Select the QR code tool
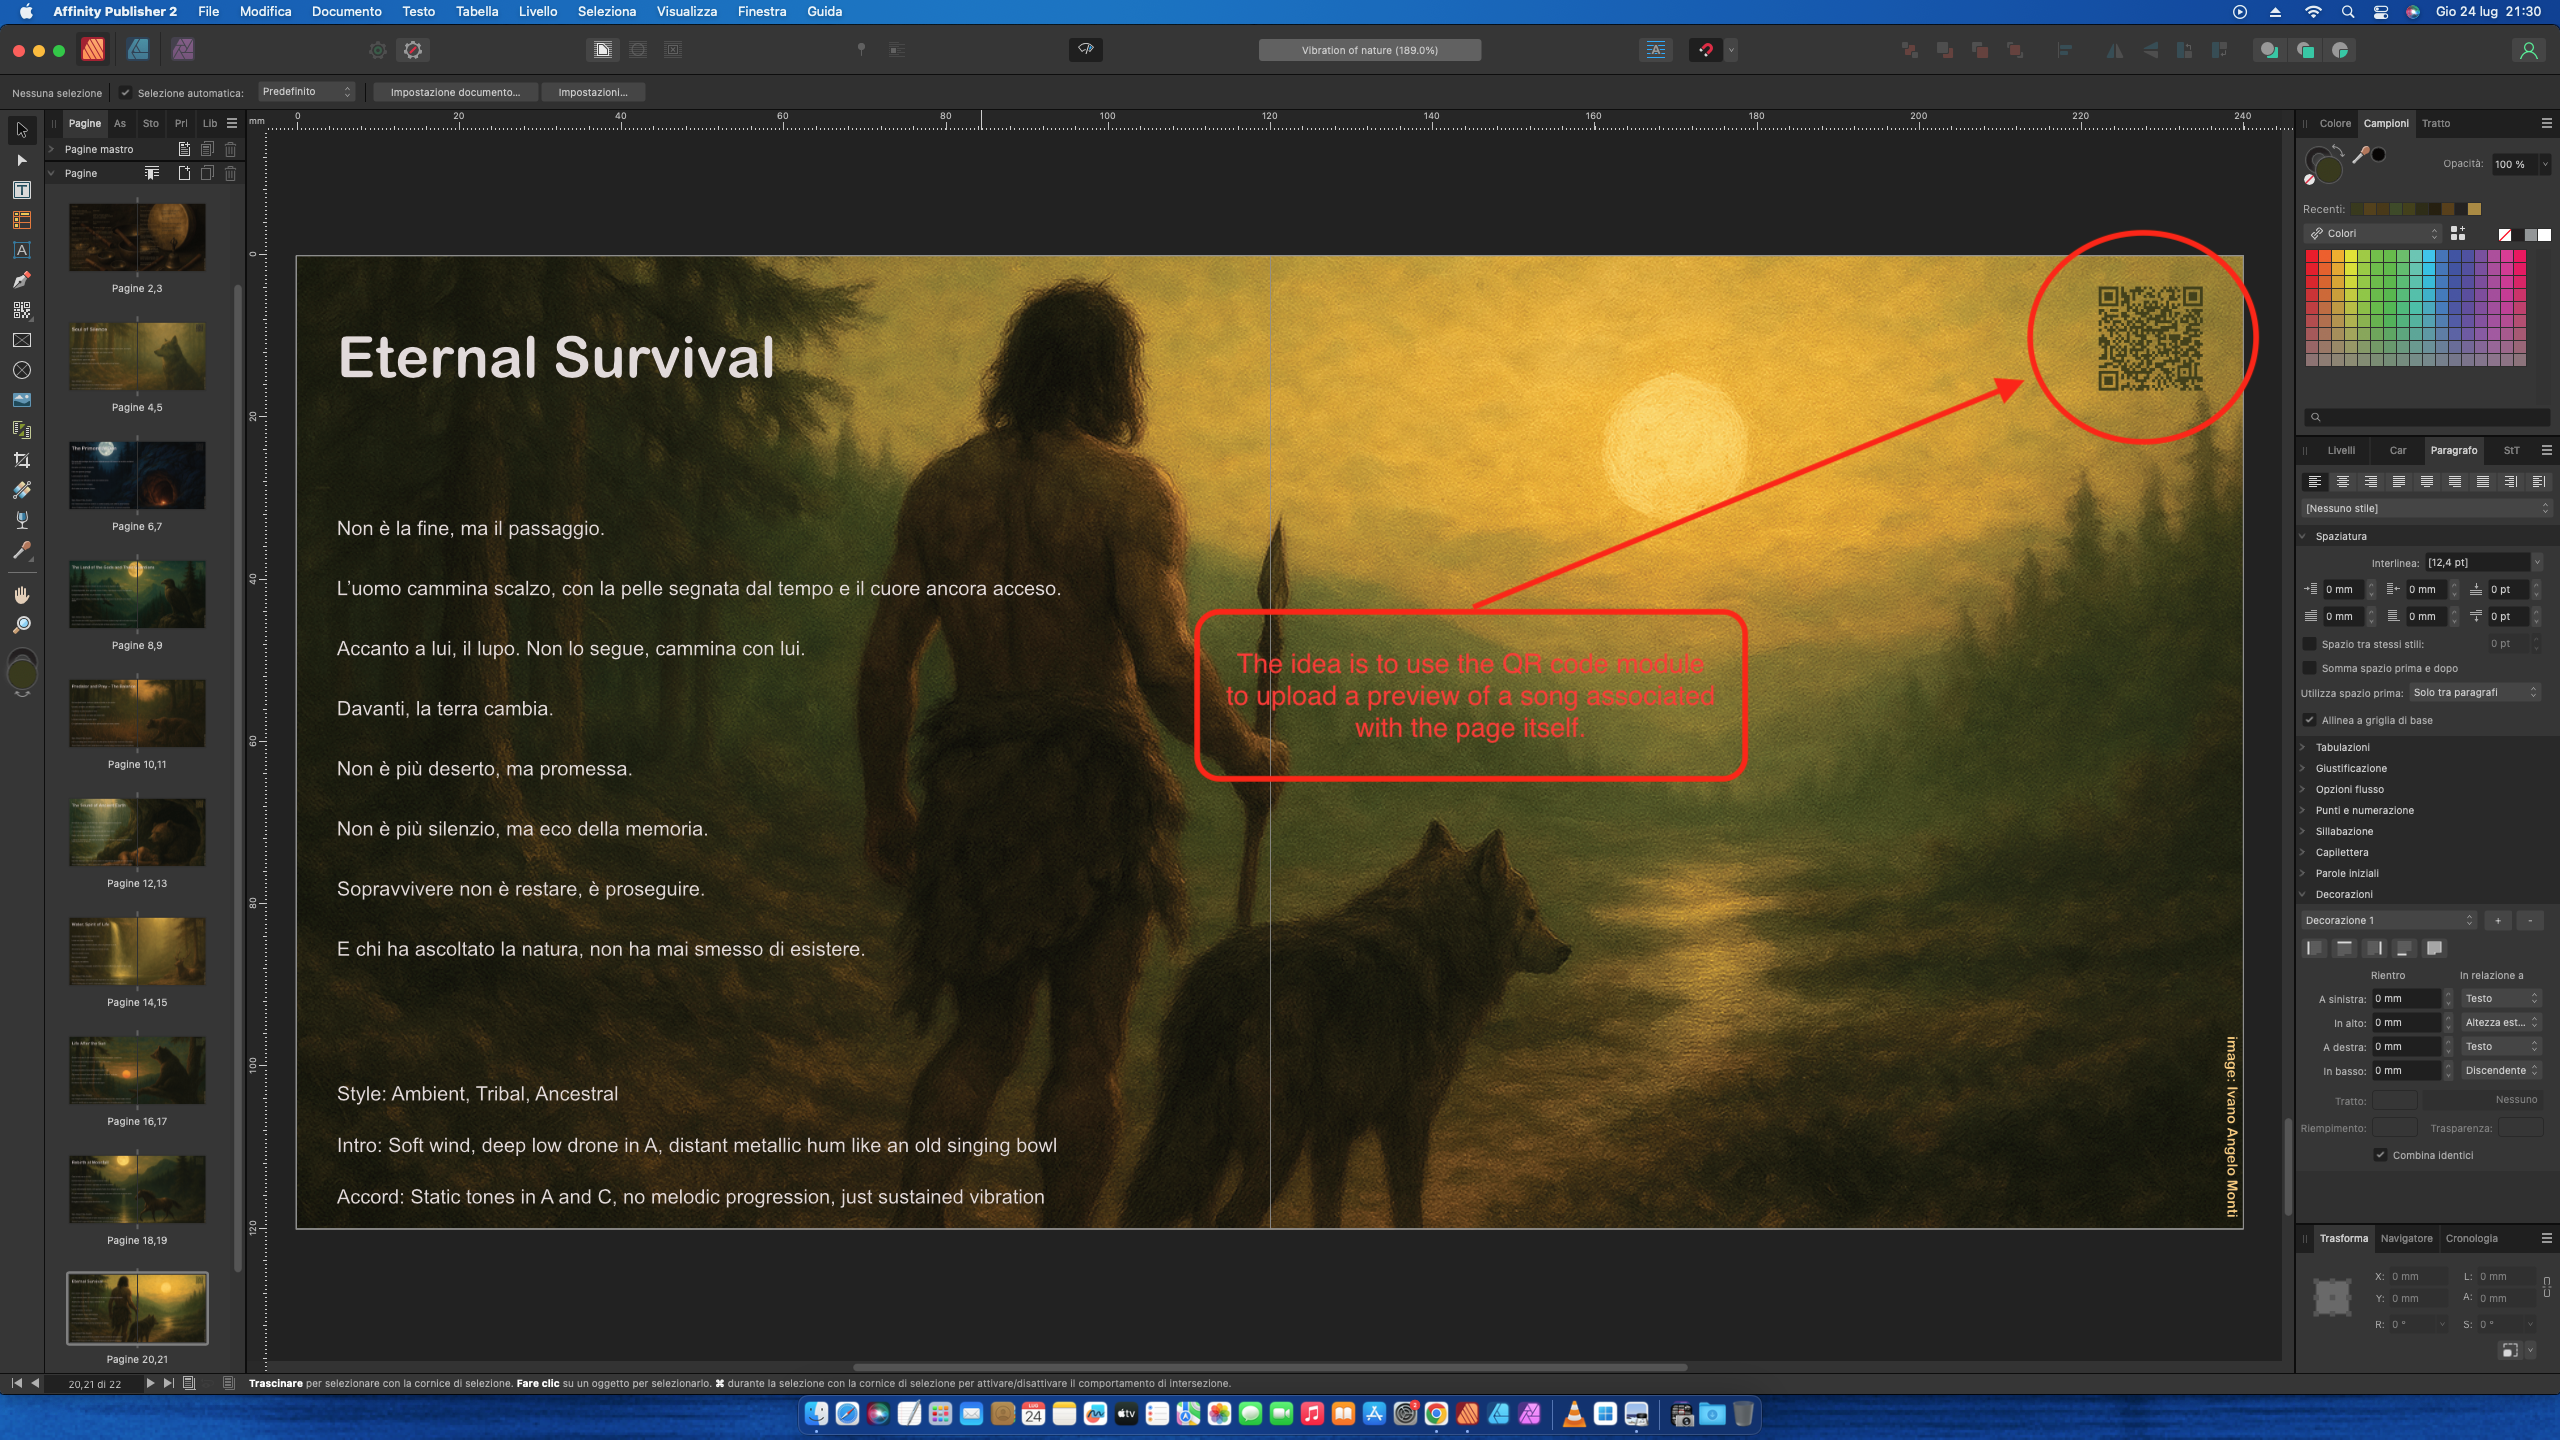Image resolution: width=2560 pixels, height=1440 pixels. pyautogui.click(x=22, y=310)
